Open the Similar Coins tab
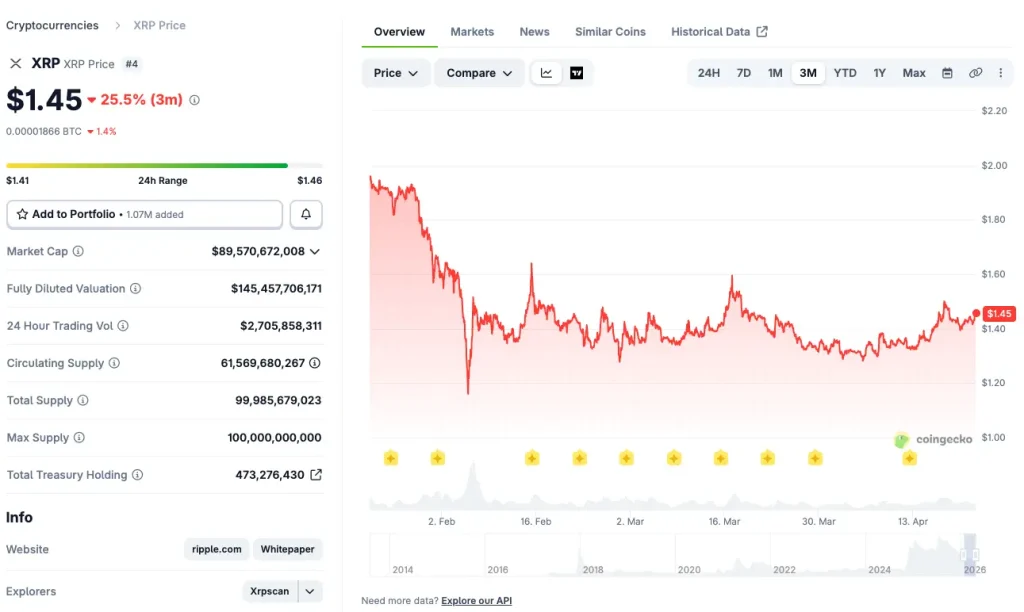The width and height of the screenshot is (1024, 612). pos(610,31)
